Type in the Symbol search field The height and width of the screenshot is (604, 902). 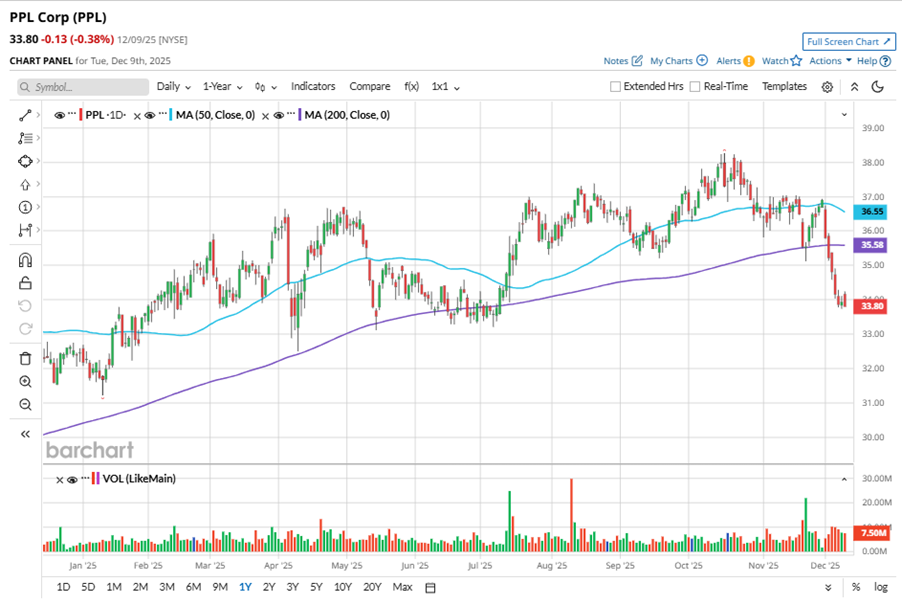(84, 87)
